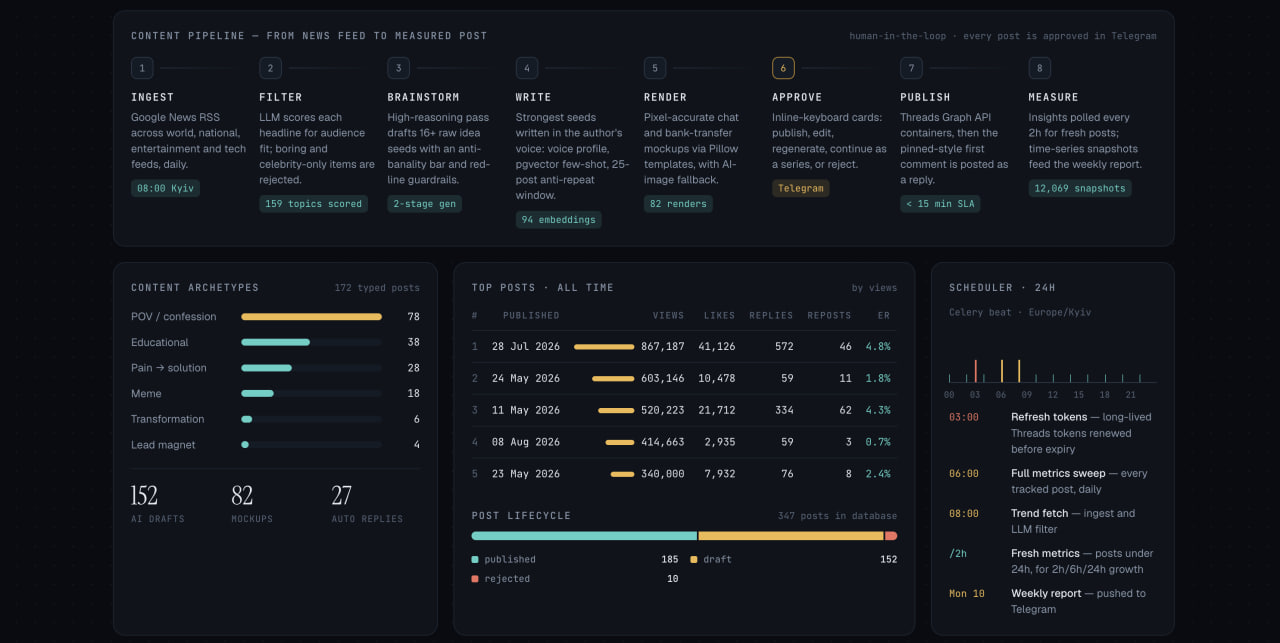This screenshot has width=1280, height=643.
Task: Click the yellow draft segment of lifecycle bar
Action: coord(791,536)
